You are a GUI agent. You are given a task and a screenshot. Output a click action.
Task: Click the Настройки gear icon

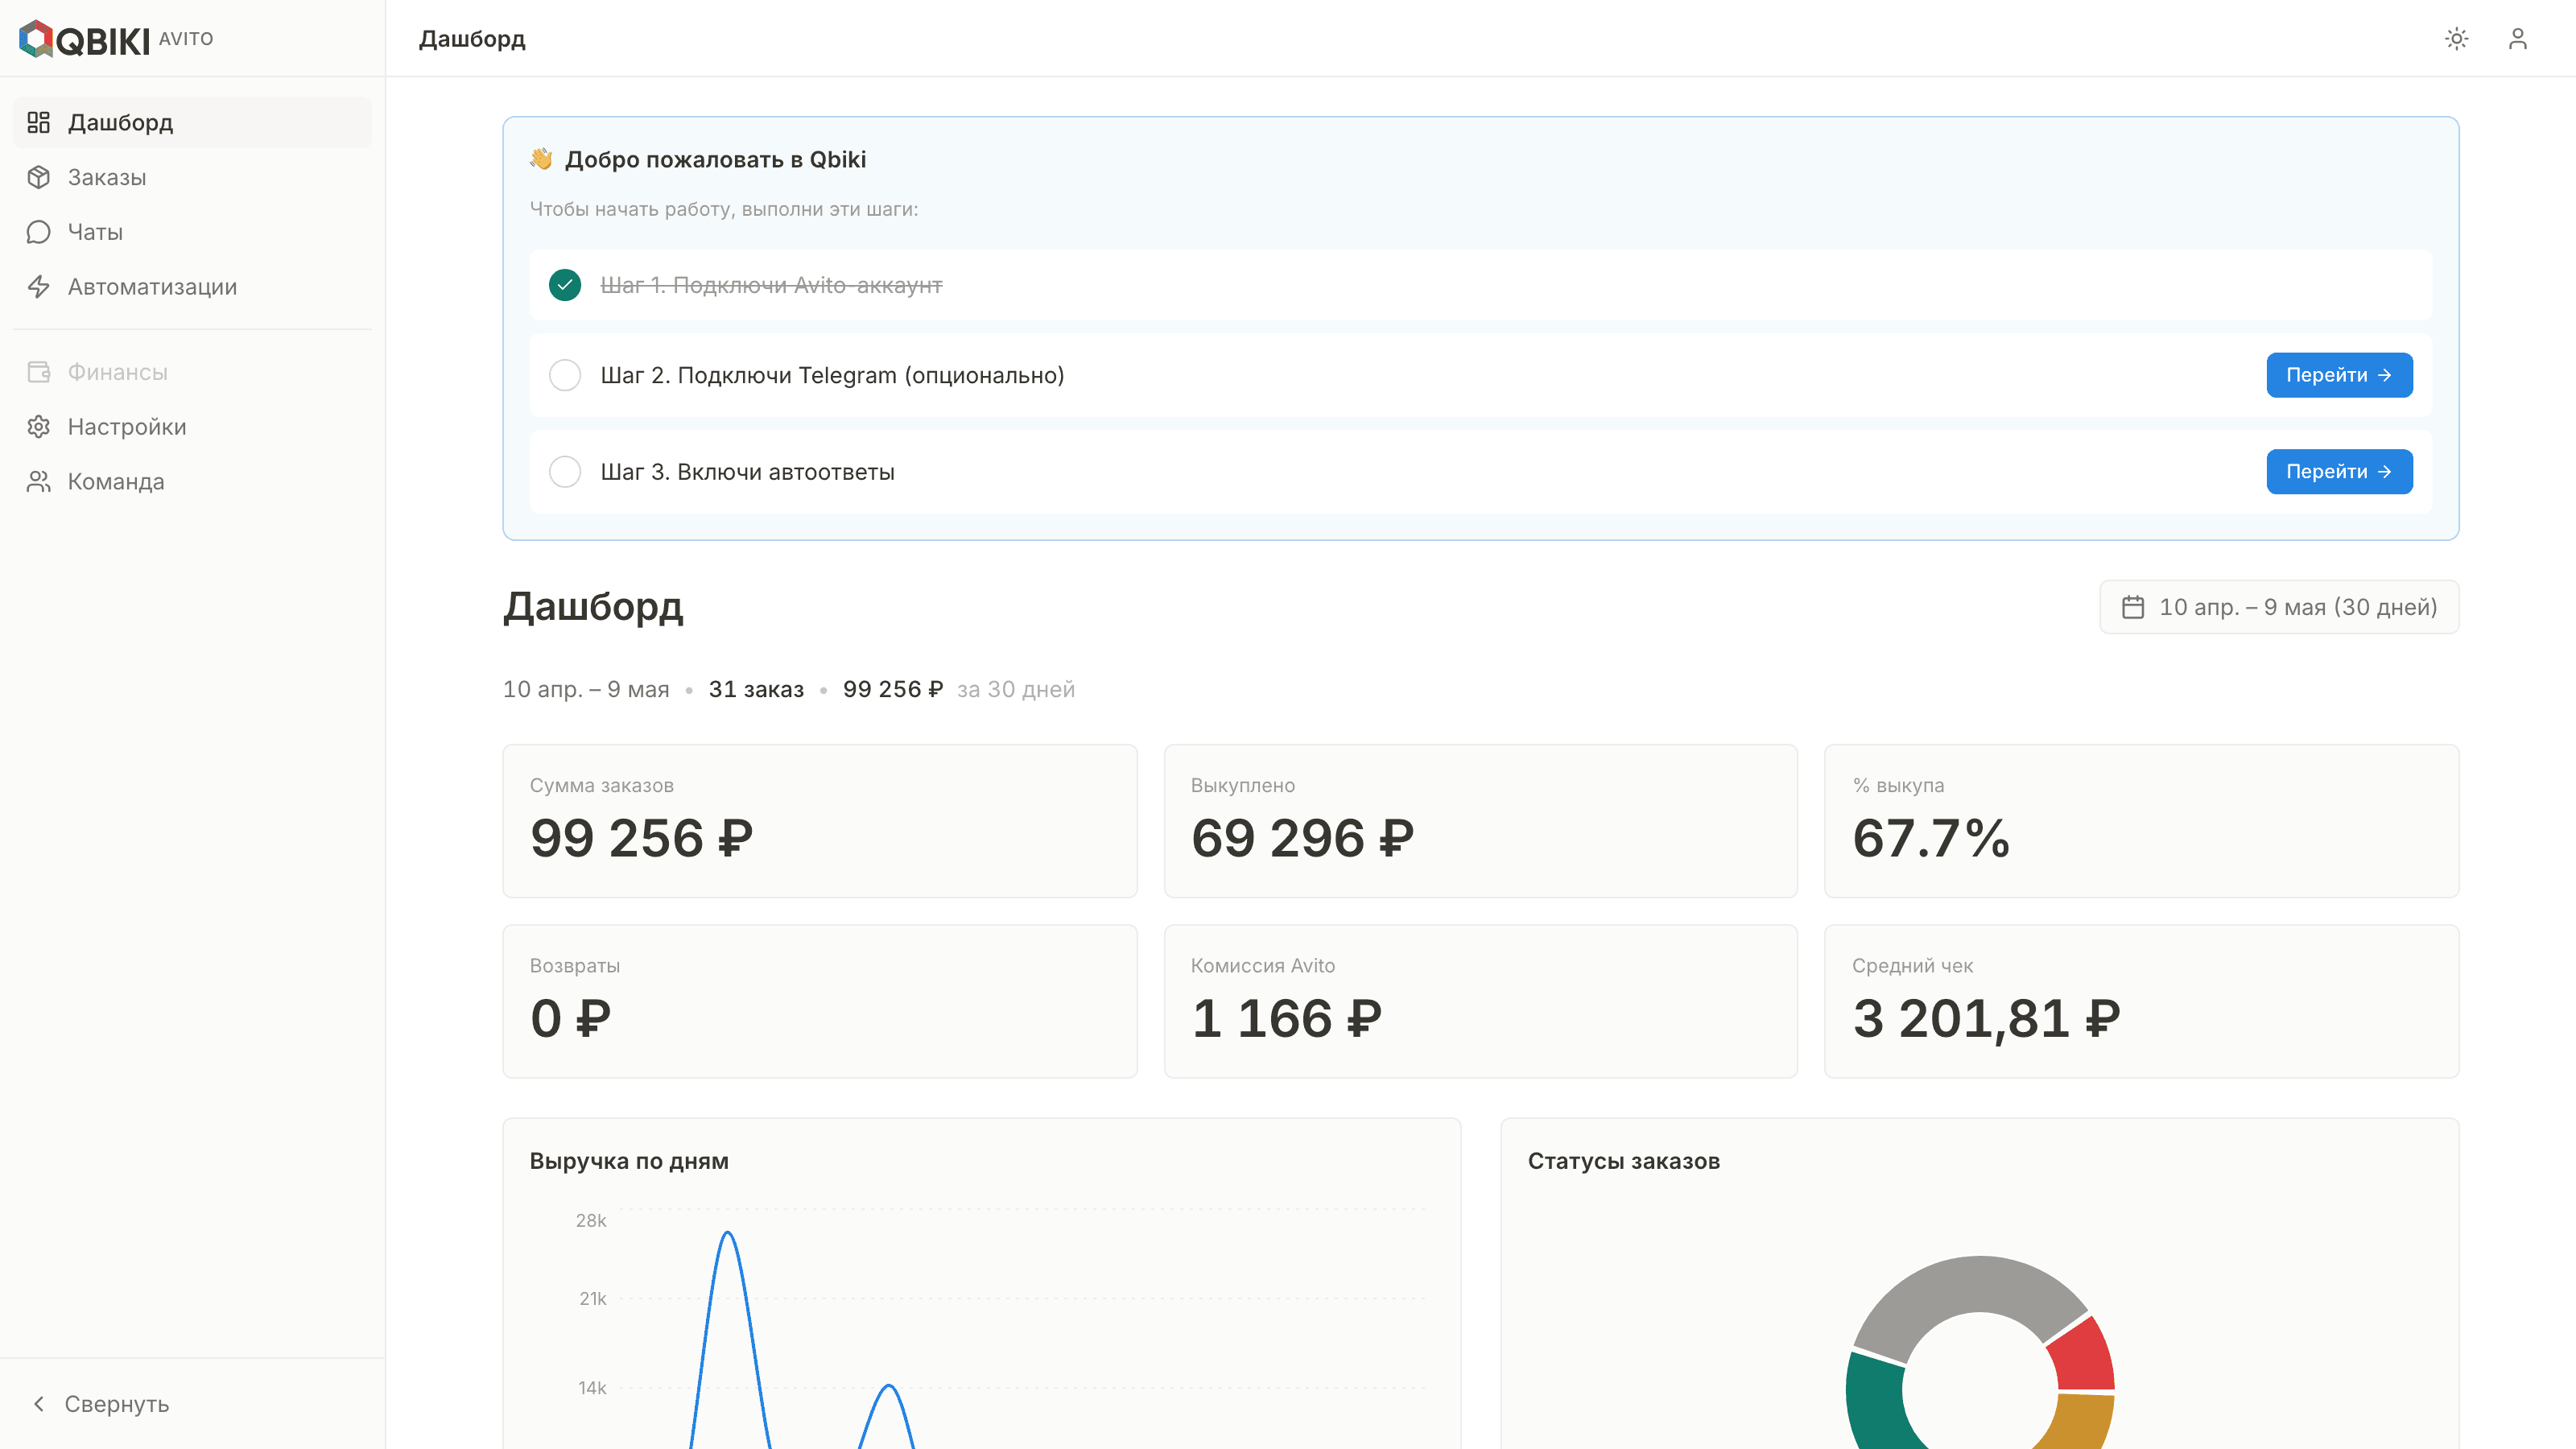point(39,427)
